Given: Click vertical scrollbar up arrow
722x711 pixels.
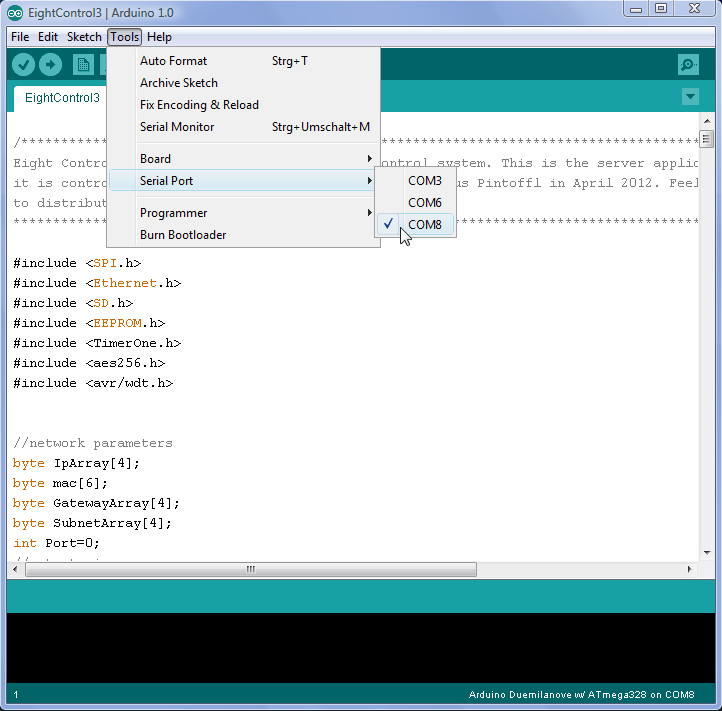Looking at the screenshot, I should coord(707,121).
